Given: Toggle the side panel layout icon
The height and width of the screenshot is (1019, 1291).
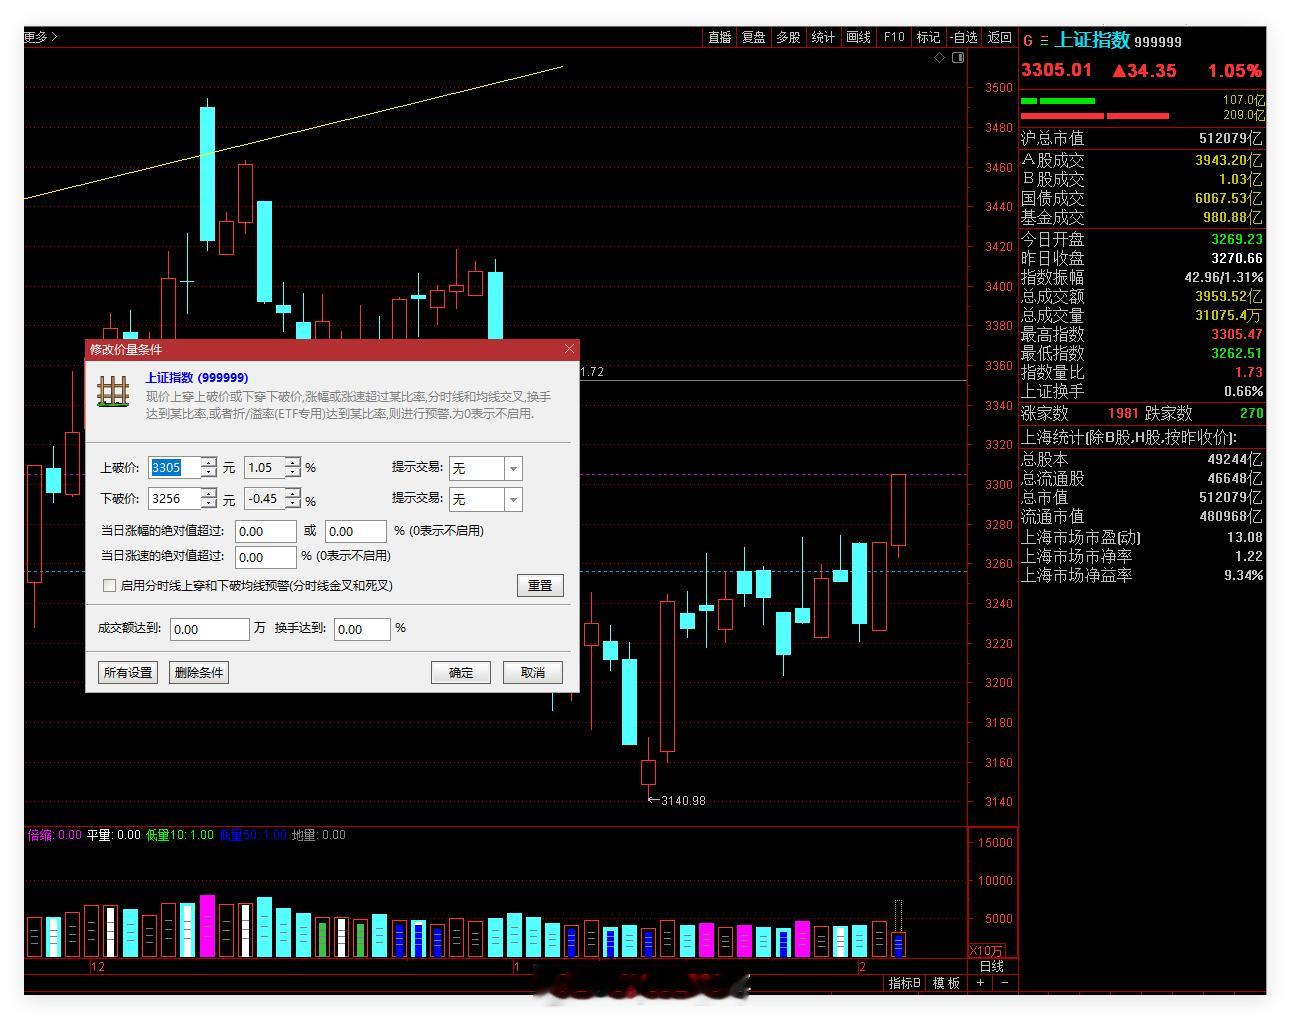Looking at the screenshot, I should 958,58.
